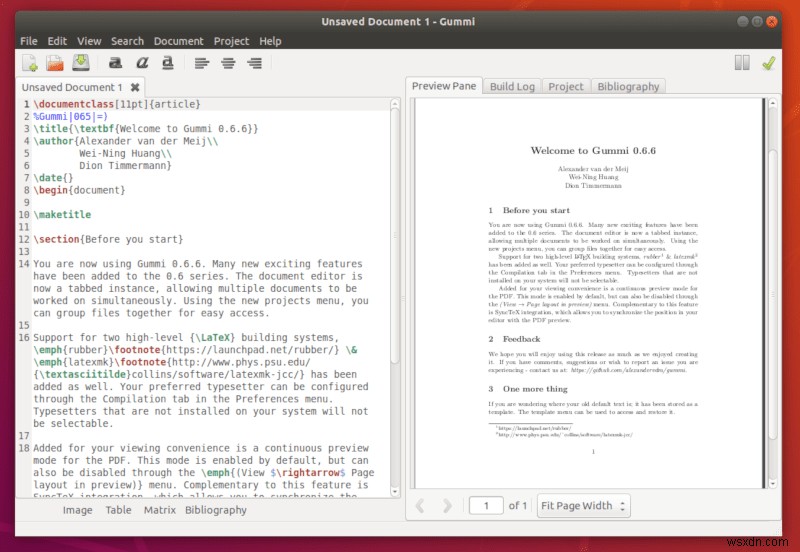Click the \maketitle line in editor
This screenshot has width=800, height=552.
click(x=62, y=214)
